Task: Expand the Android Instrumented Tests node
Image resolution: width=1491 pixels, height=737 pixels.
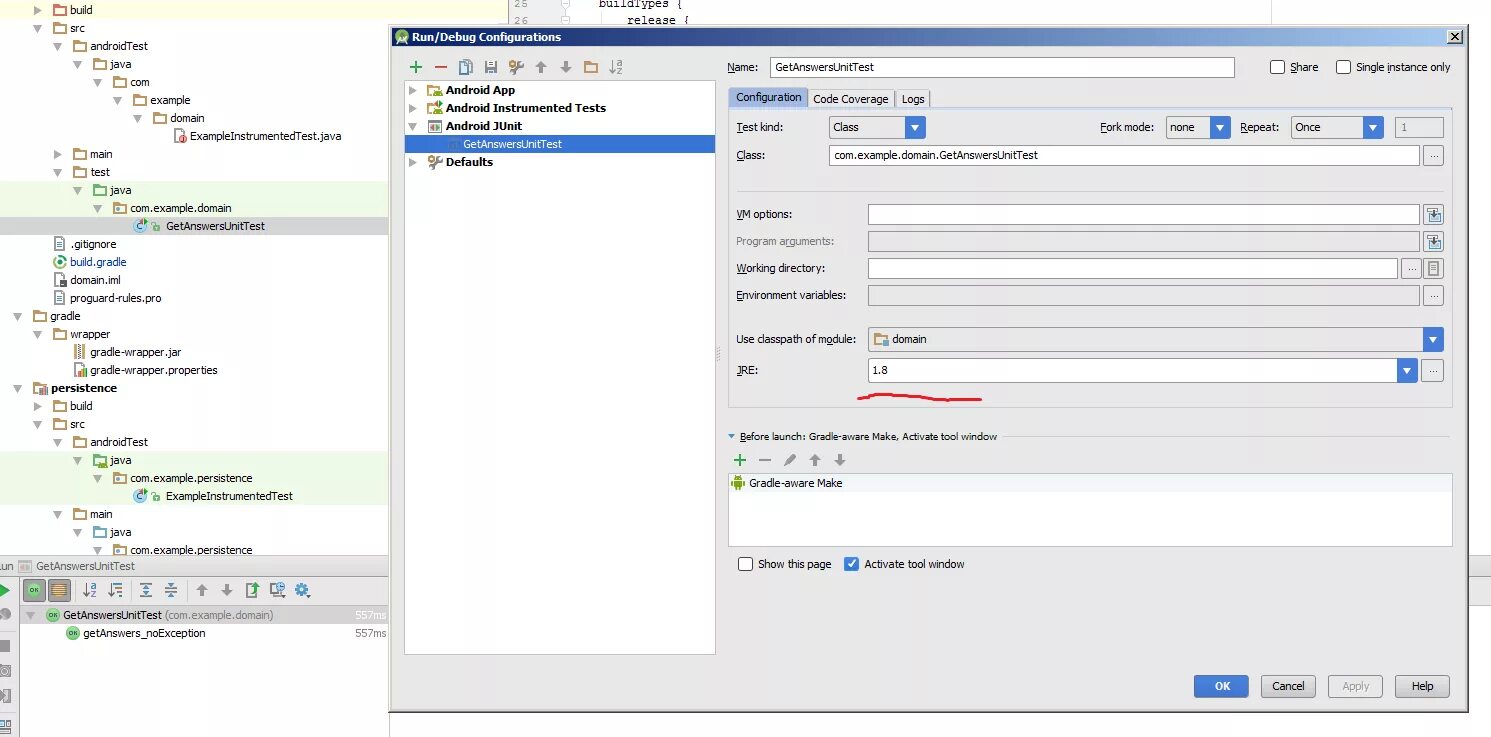Action: [x=413, y=108]
